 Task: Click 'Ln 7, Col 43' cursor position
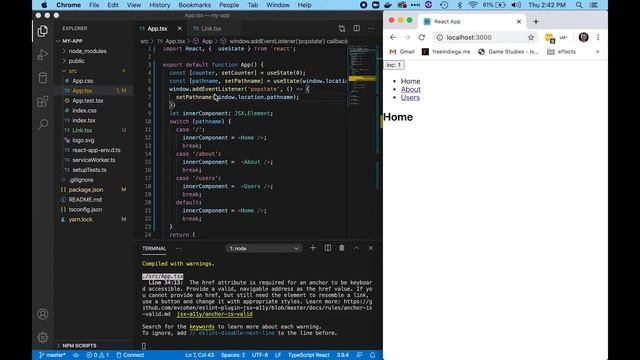(200, 355)
